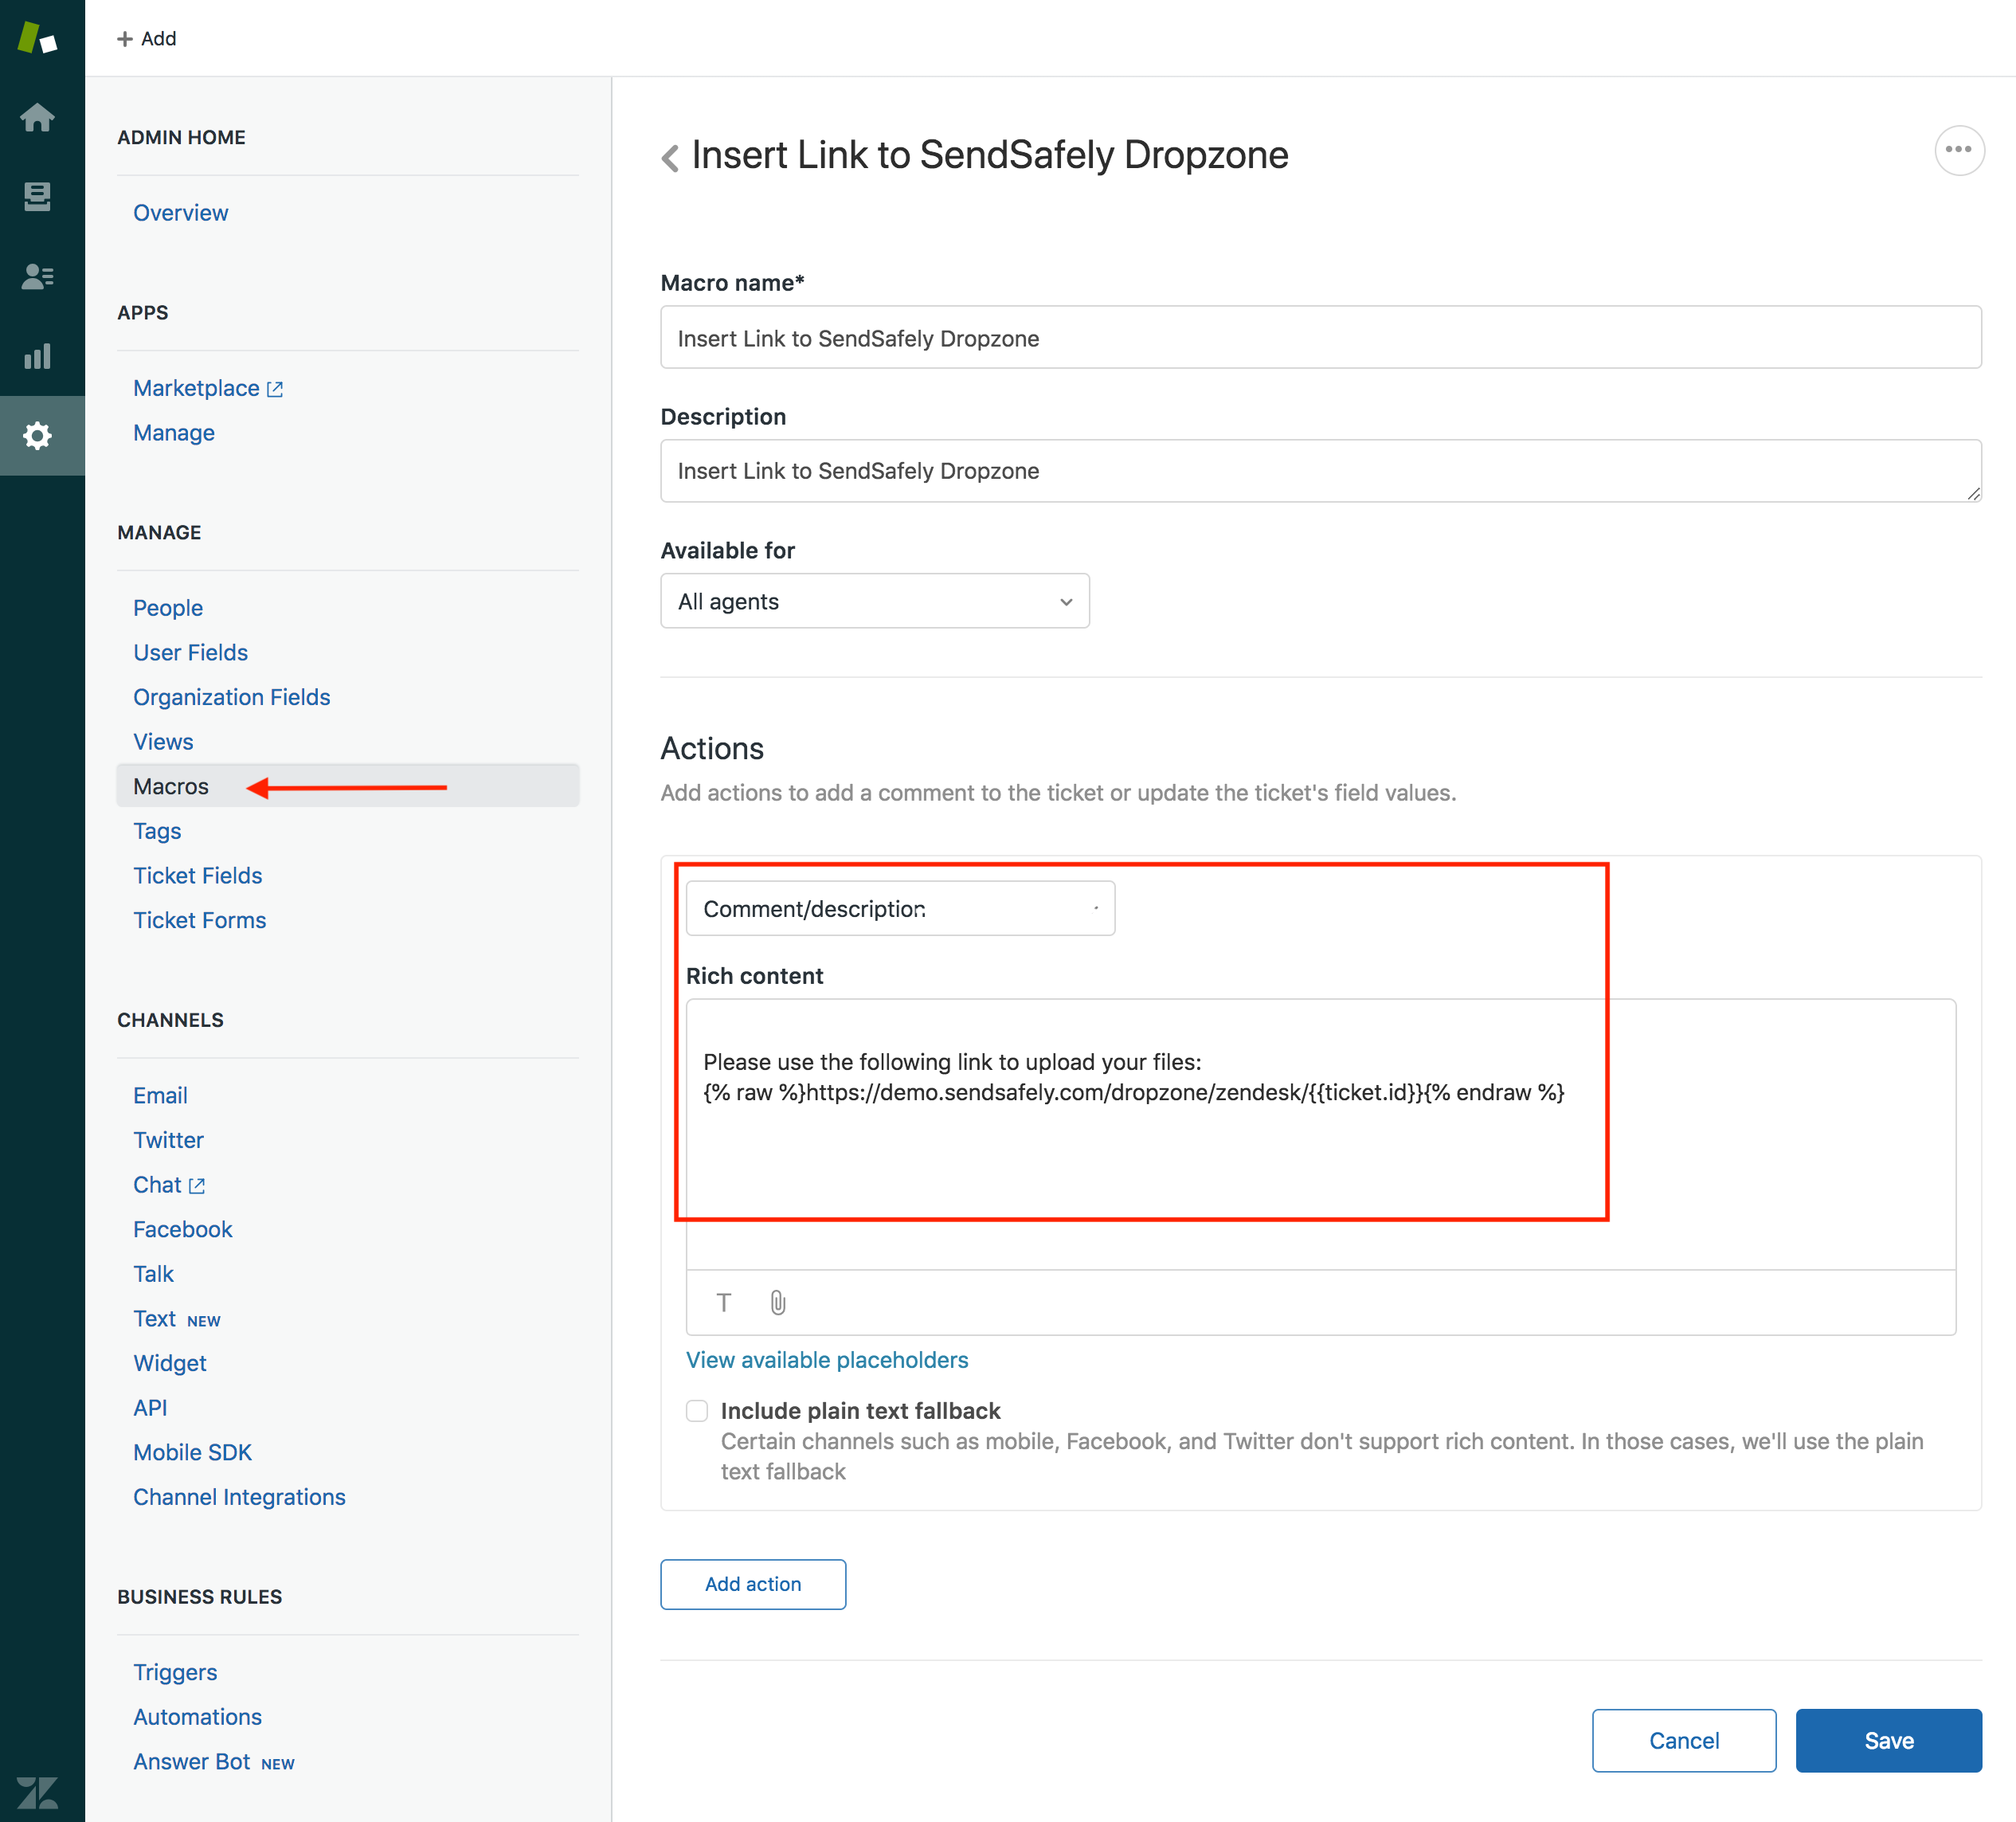Click the Zendesk Support product icon

pyautogui.click(x=37, y=38)
